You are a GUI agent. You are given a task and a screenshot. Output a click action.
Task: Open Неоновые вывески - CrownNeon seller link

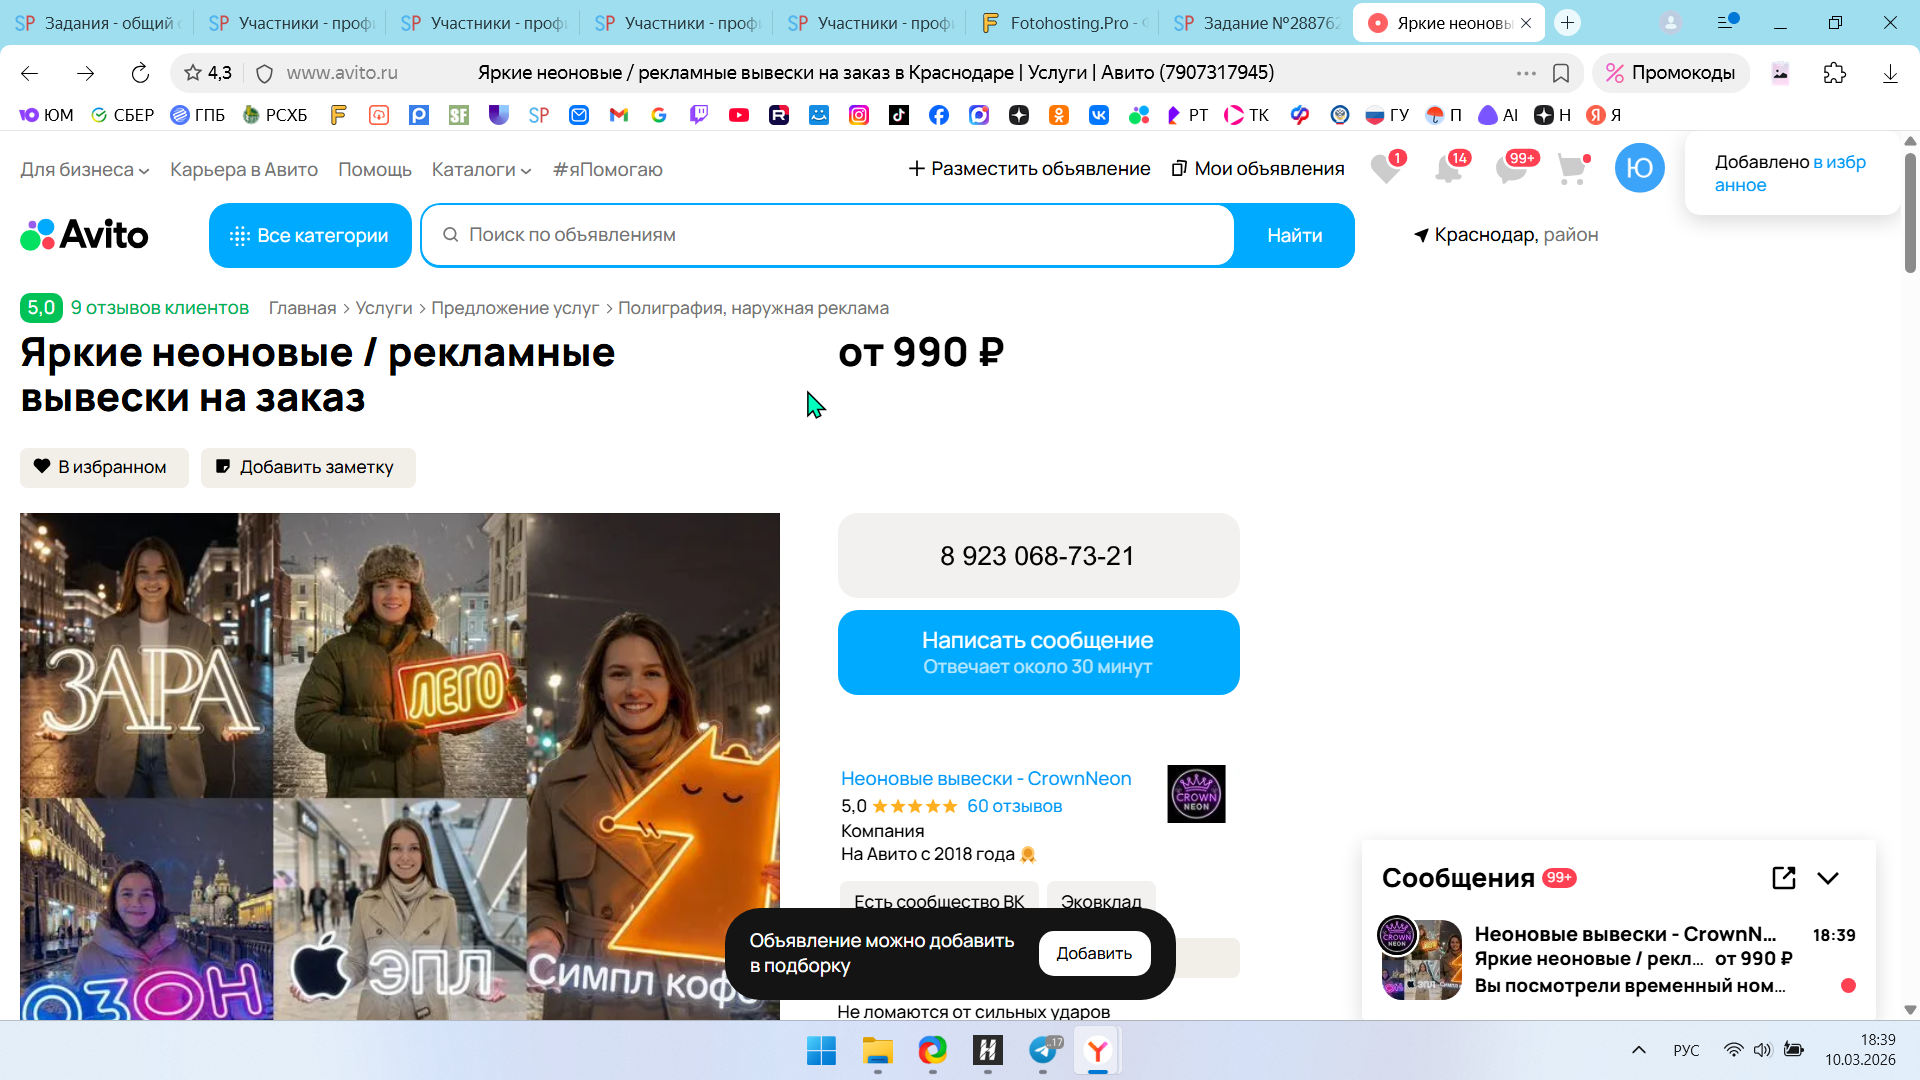(985, 779)
